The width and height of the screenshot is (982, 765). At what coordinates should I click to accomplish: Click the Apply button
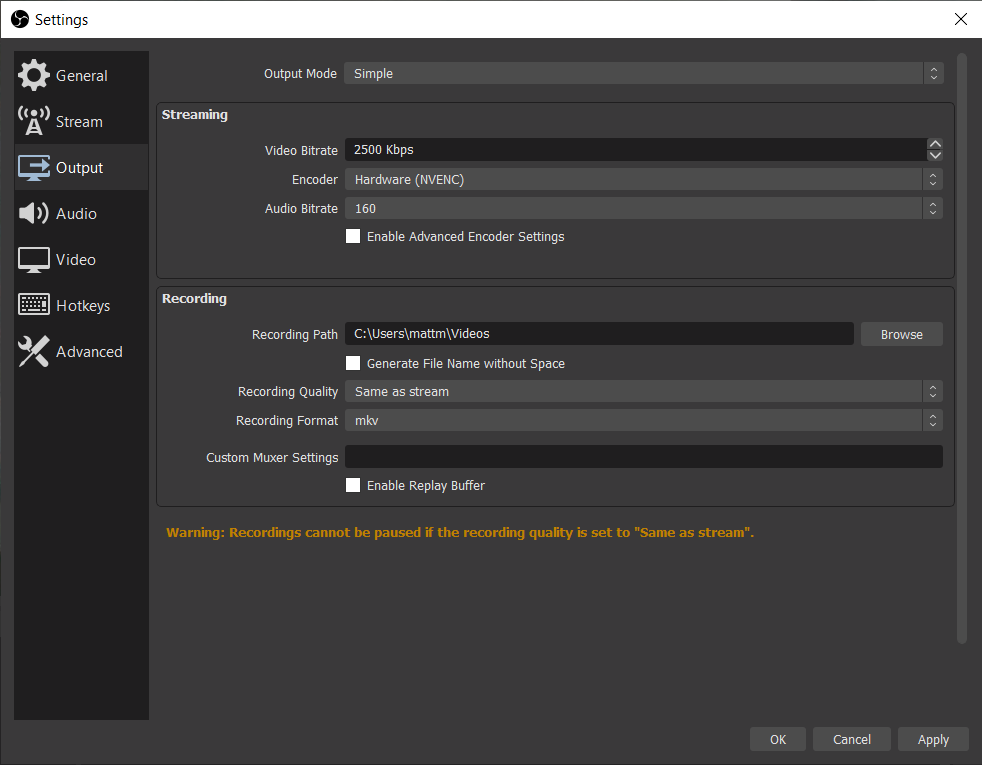(932, 740)
